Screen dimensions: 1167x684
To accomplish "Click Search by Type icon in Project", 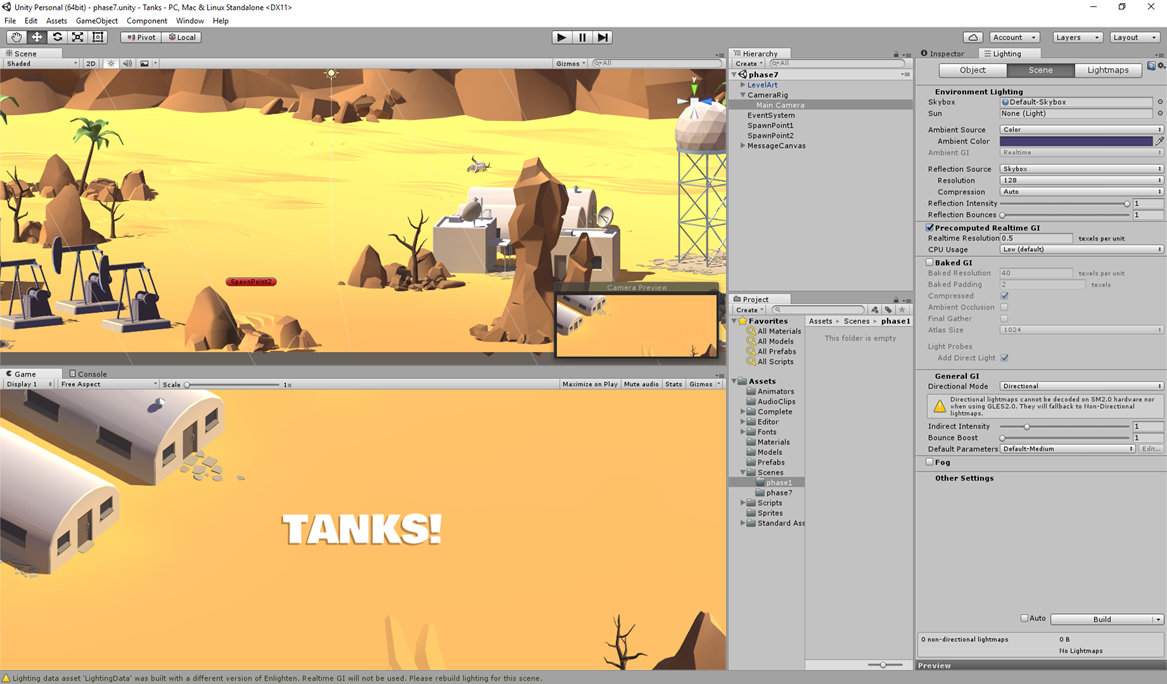I will 875,310.
